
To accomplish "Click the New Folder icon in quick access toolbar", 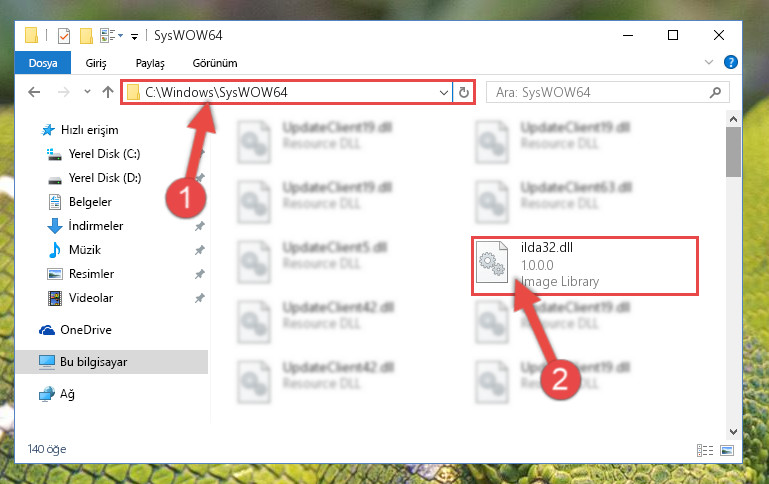I will (x=86, y=36).
